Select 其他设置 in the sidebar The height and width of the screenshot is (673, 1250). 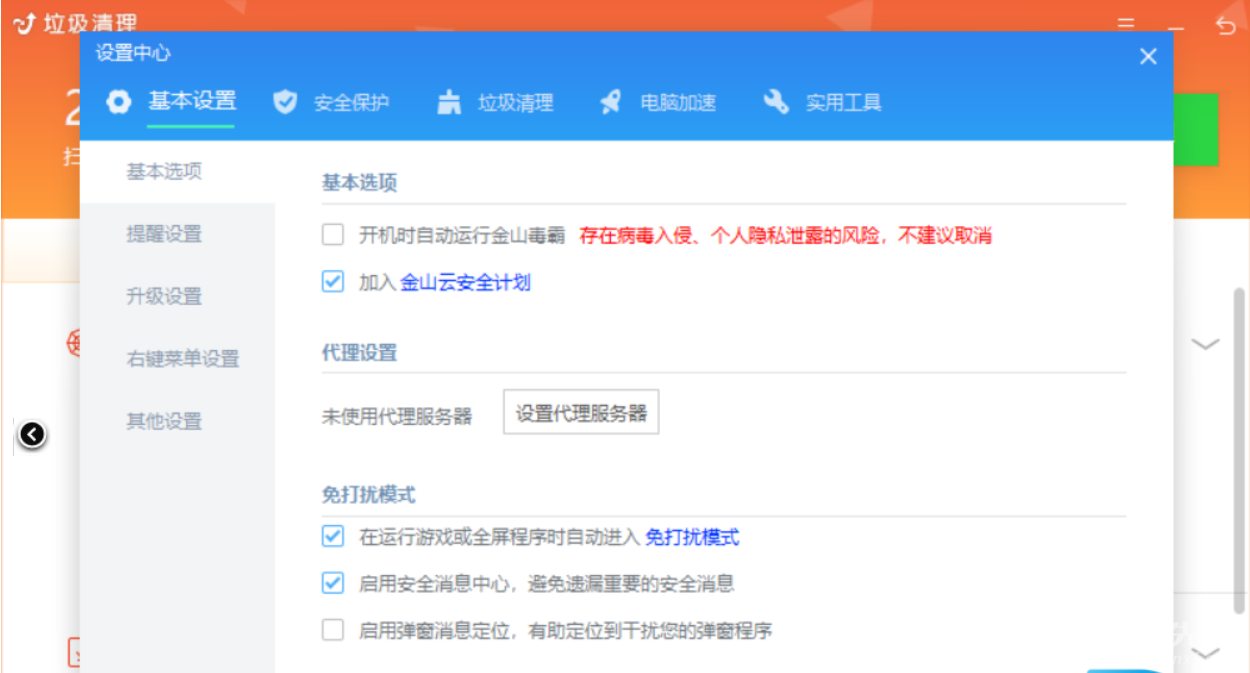coord(177,421)
